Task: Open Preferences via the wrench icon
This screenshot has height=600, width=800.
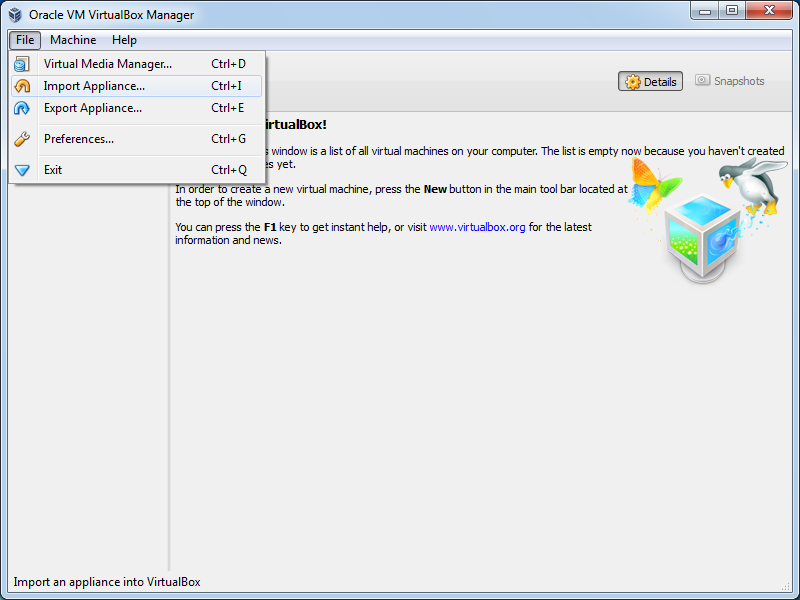Action: click(x=22, y=139)
